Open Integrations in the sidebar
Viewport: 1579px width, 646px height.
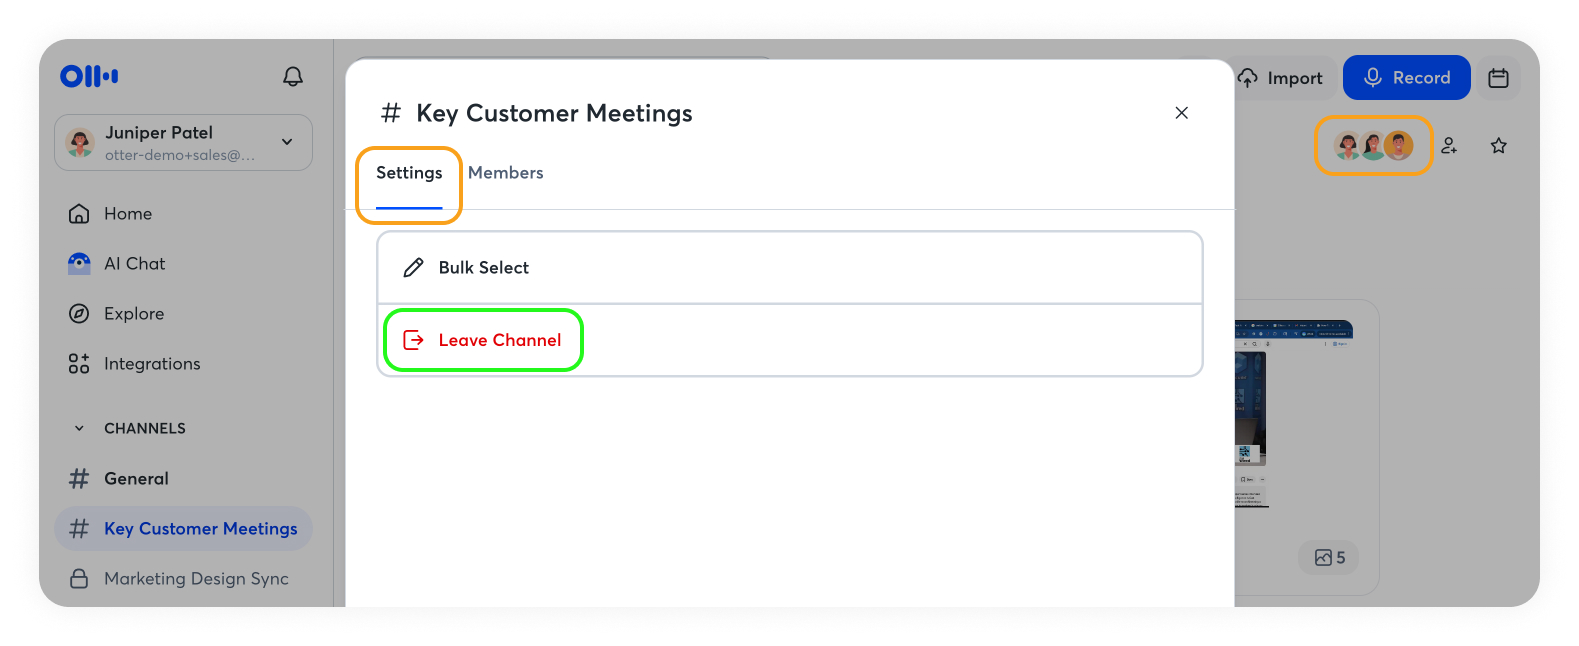(151, 364)
